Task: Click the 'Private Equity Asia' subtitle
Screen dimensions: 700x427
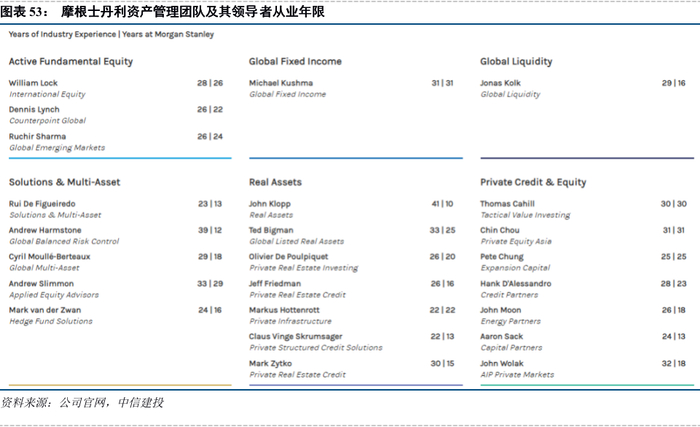Action: point(516,241)
